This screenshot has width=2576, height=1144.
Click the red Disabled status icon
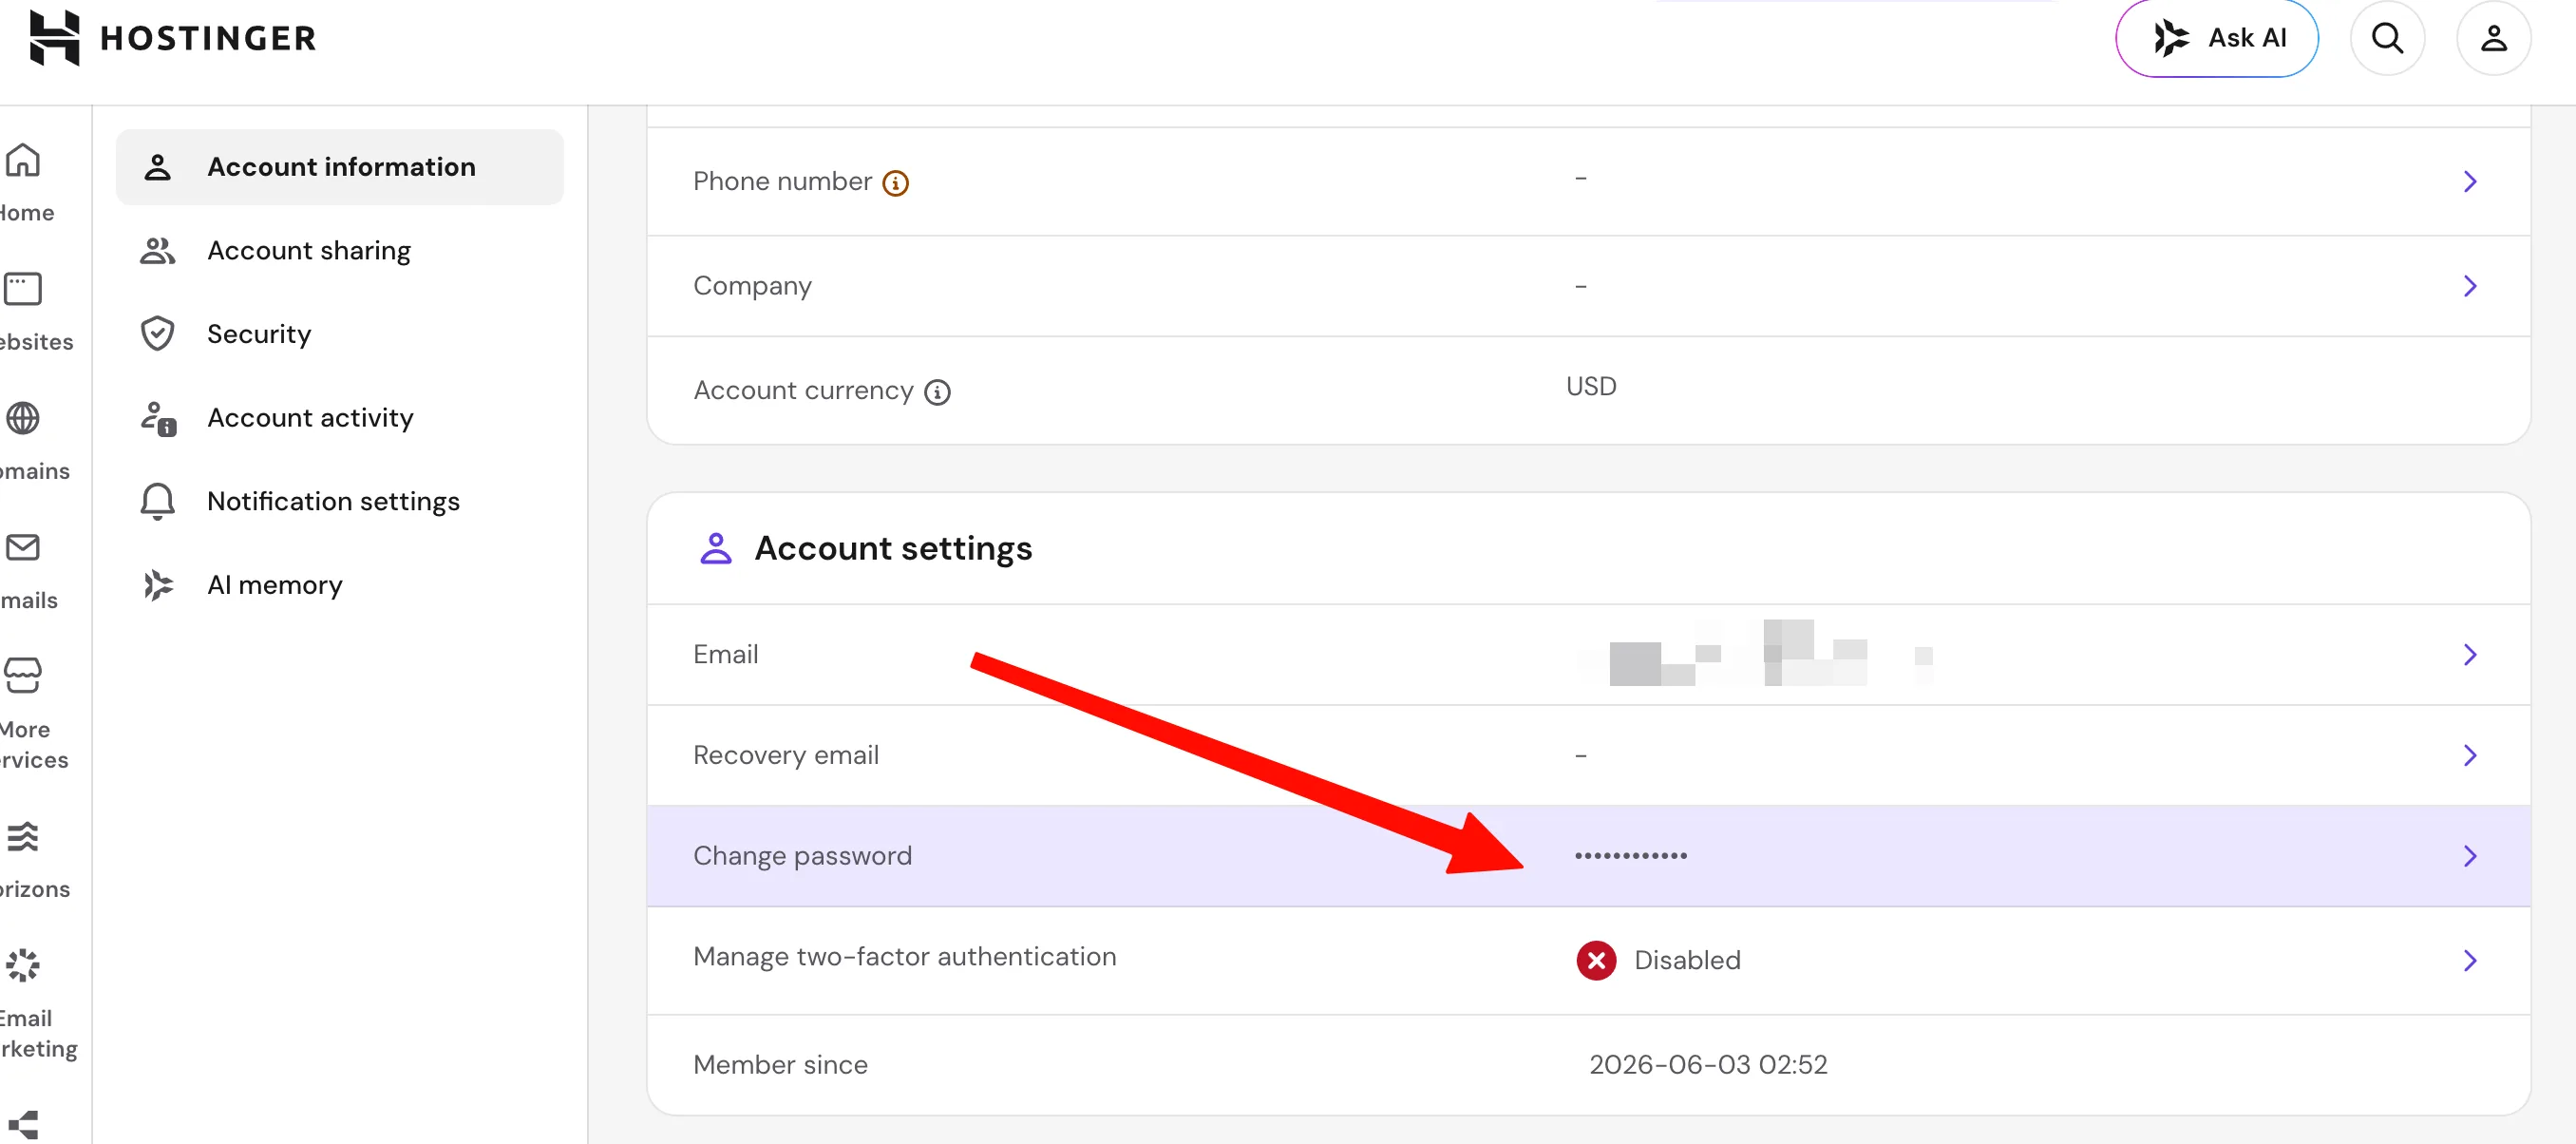coord(1596,960)
